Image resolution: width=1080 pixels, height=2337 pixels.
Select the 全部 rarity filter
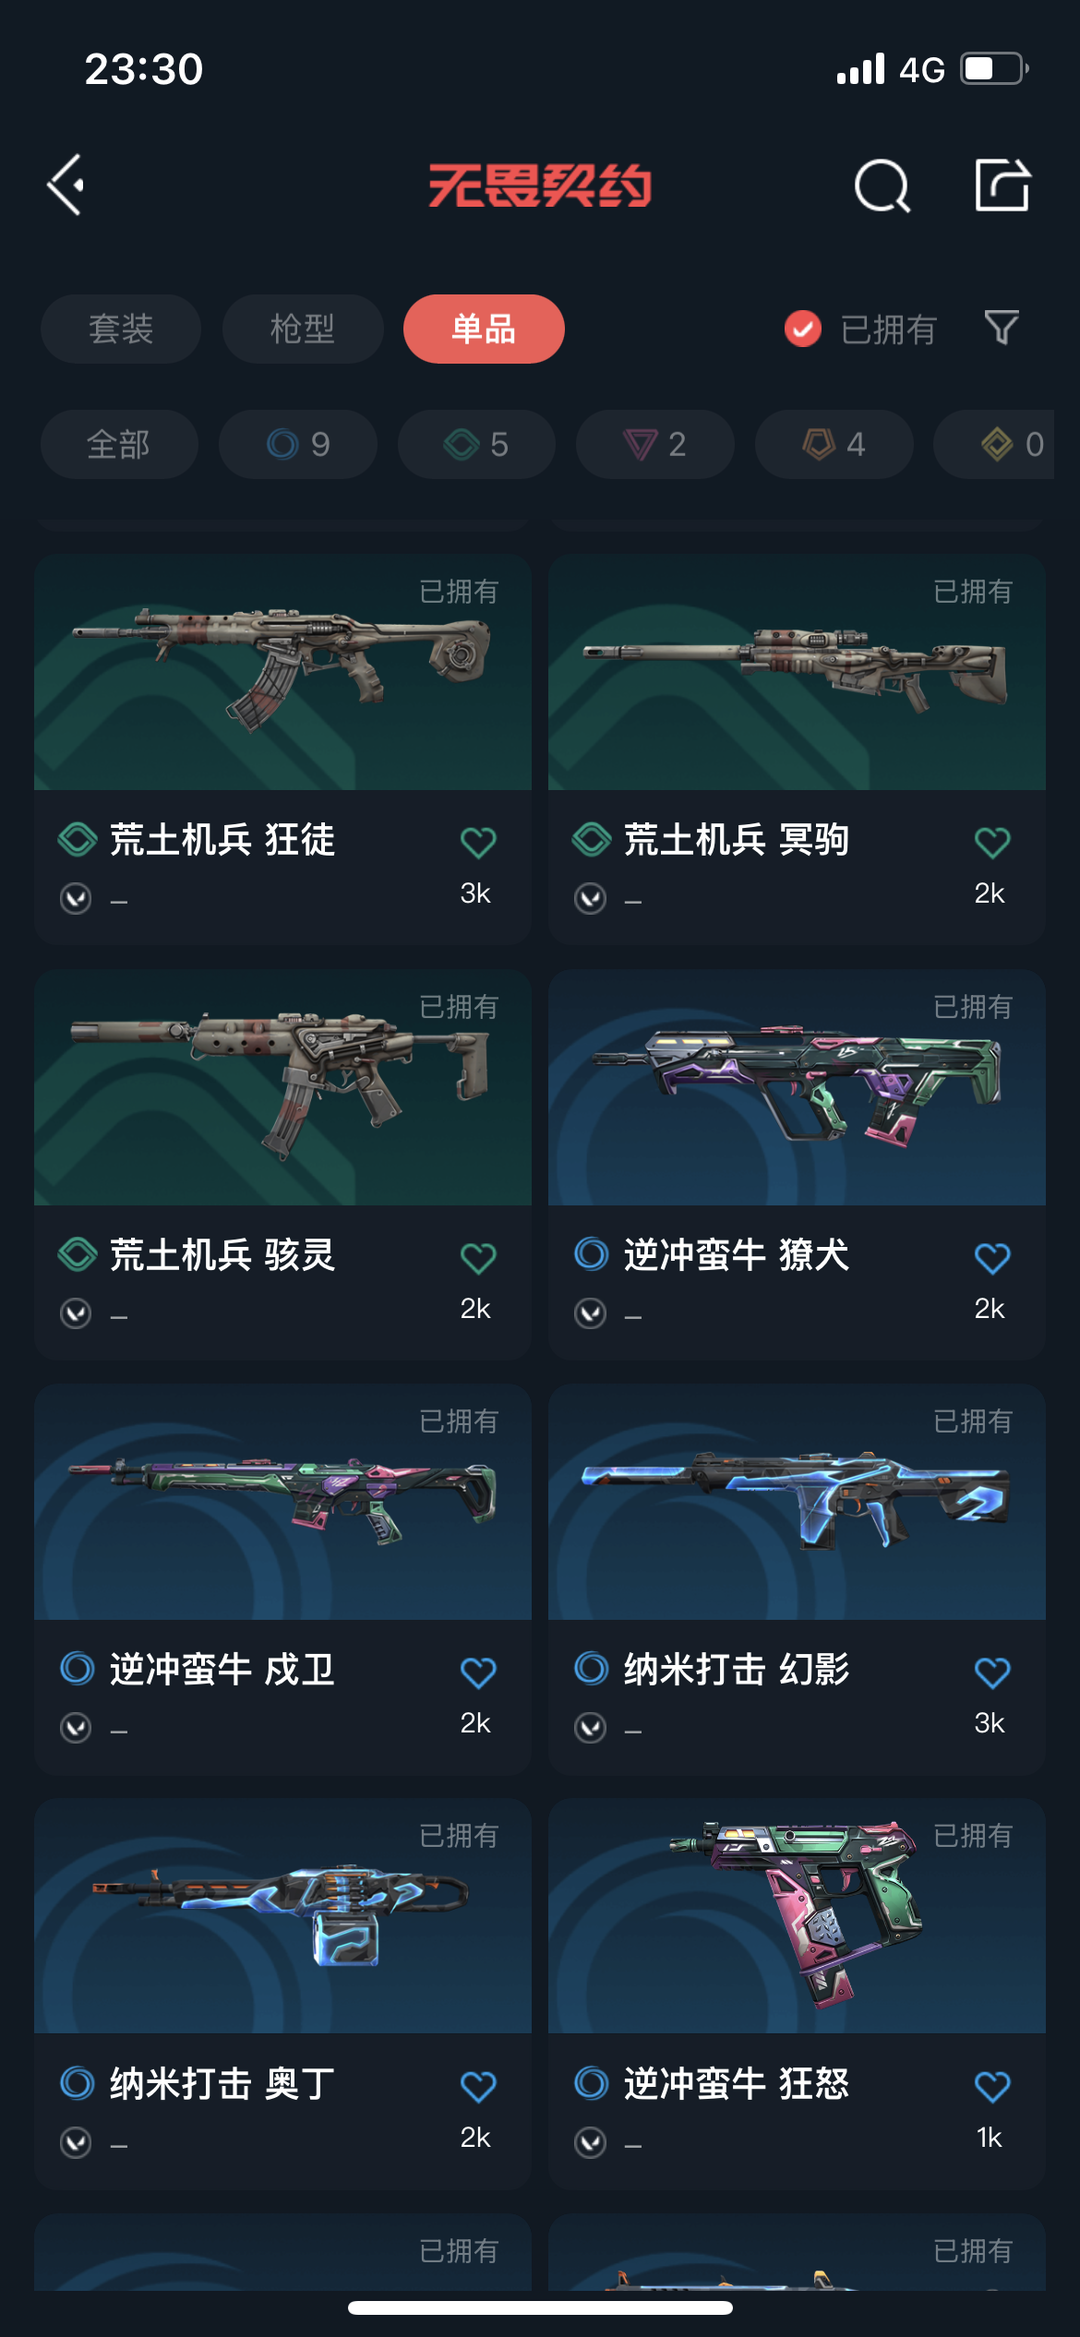coord(119,444)
